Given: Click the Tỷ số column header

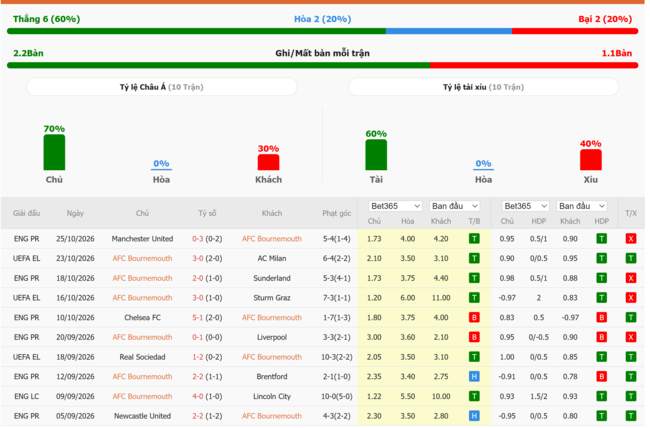Looking at the screenshot, I should [208, 214].
